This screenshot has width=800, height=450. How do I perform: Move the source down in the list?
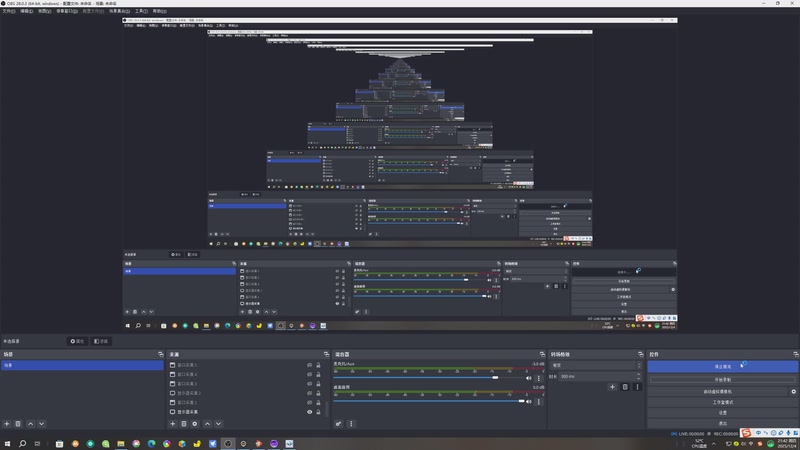(218, 423)
